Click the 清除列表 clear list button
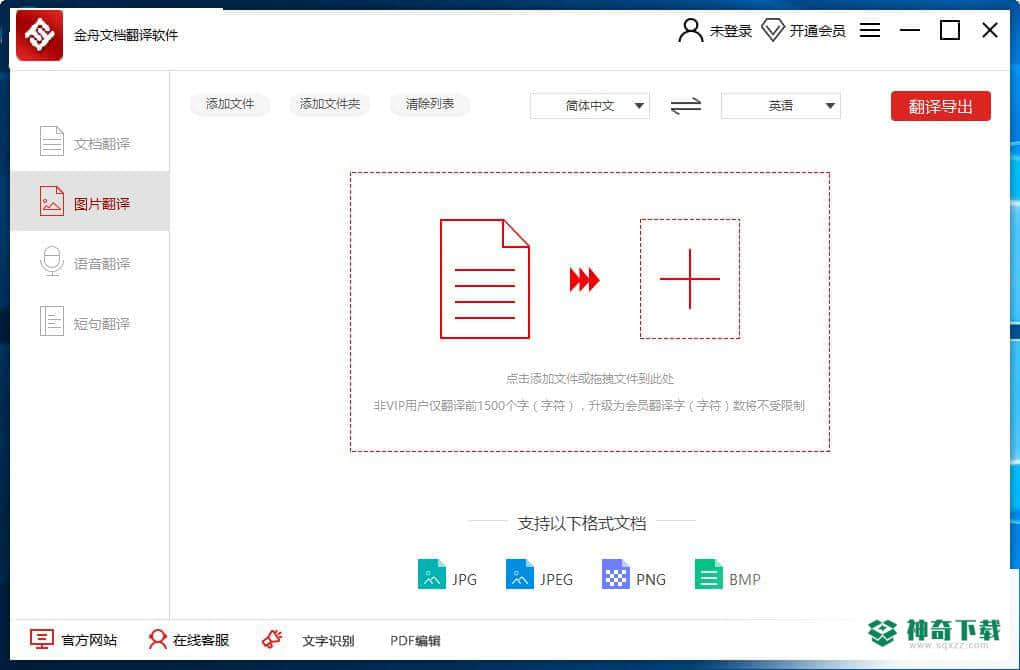Viewport: 1020px width, 670px height. tap(430, 104)
